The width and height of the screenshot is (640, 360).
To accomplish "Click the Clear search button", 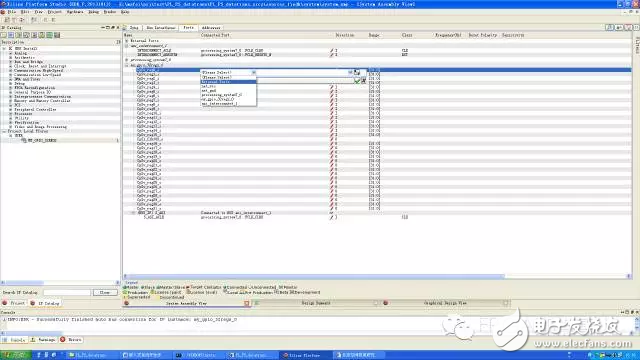I will pos(105,293).
